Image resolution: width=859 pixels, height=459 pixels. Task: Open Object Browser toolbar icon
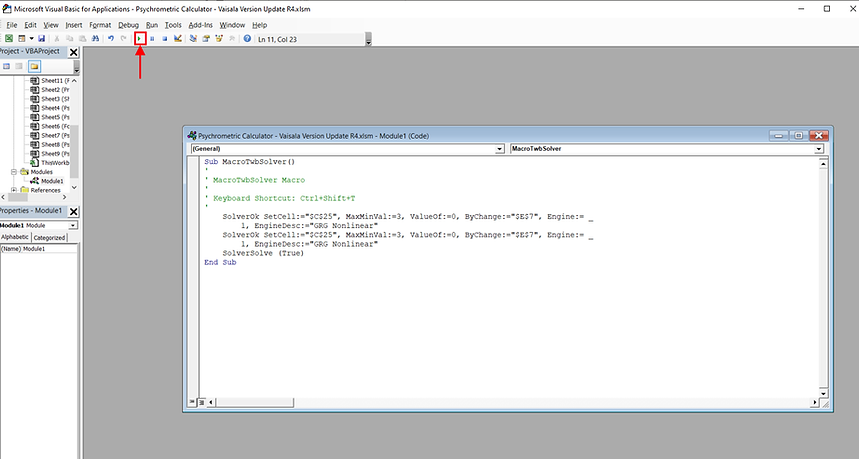coord(219,39)
